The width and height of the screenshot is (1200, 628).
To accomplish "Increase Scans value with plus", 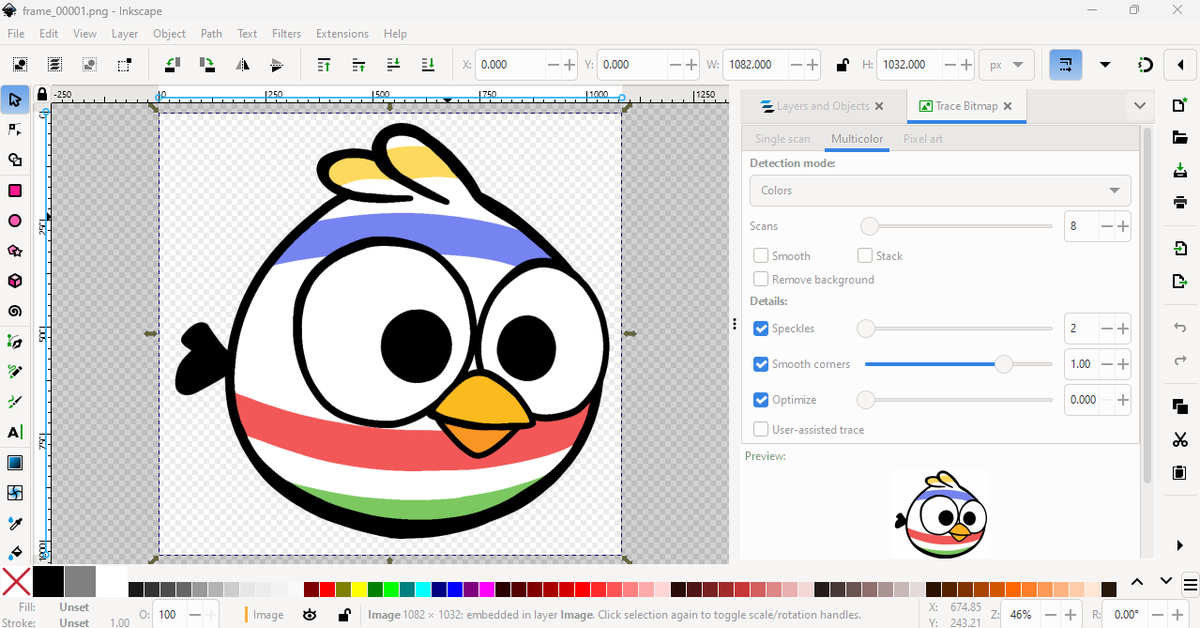I will point(1123,226).
